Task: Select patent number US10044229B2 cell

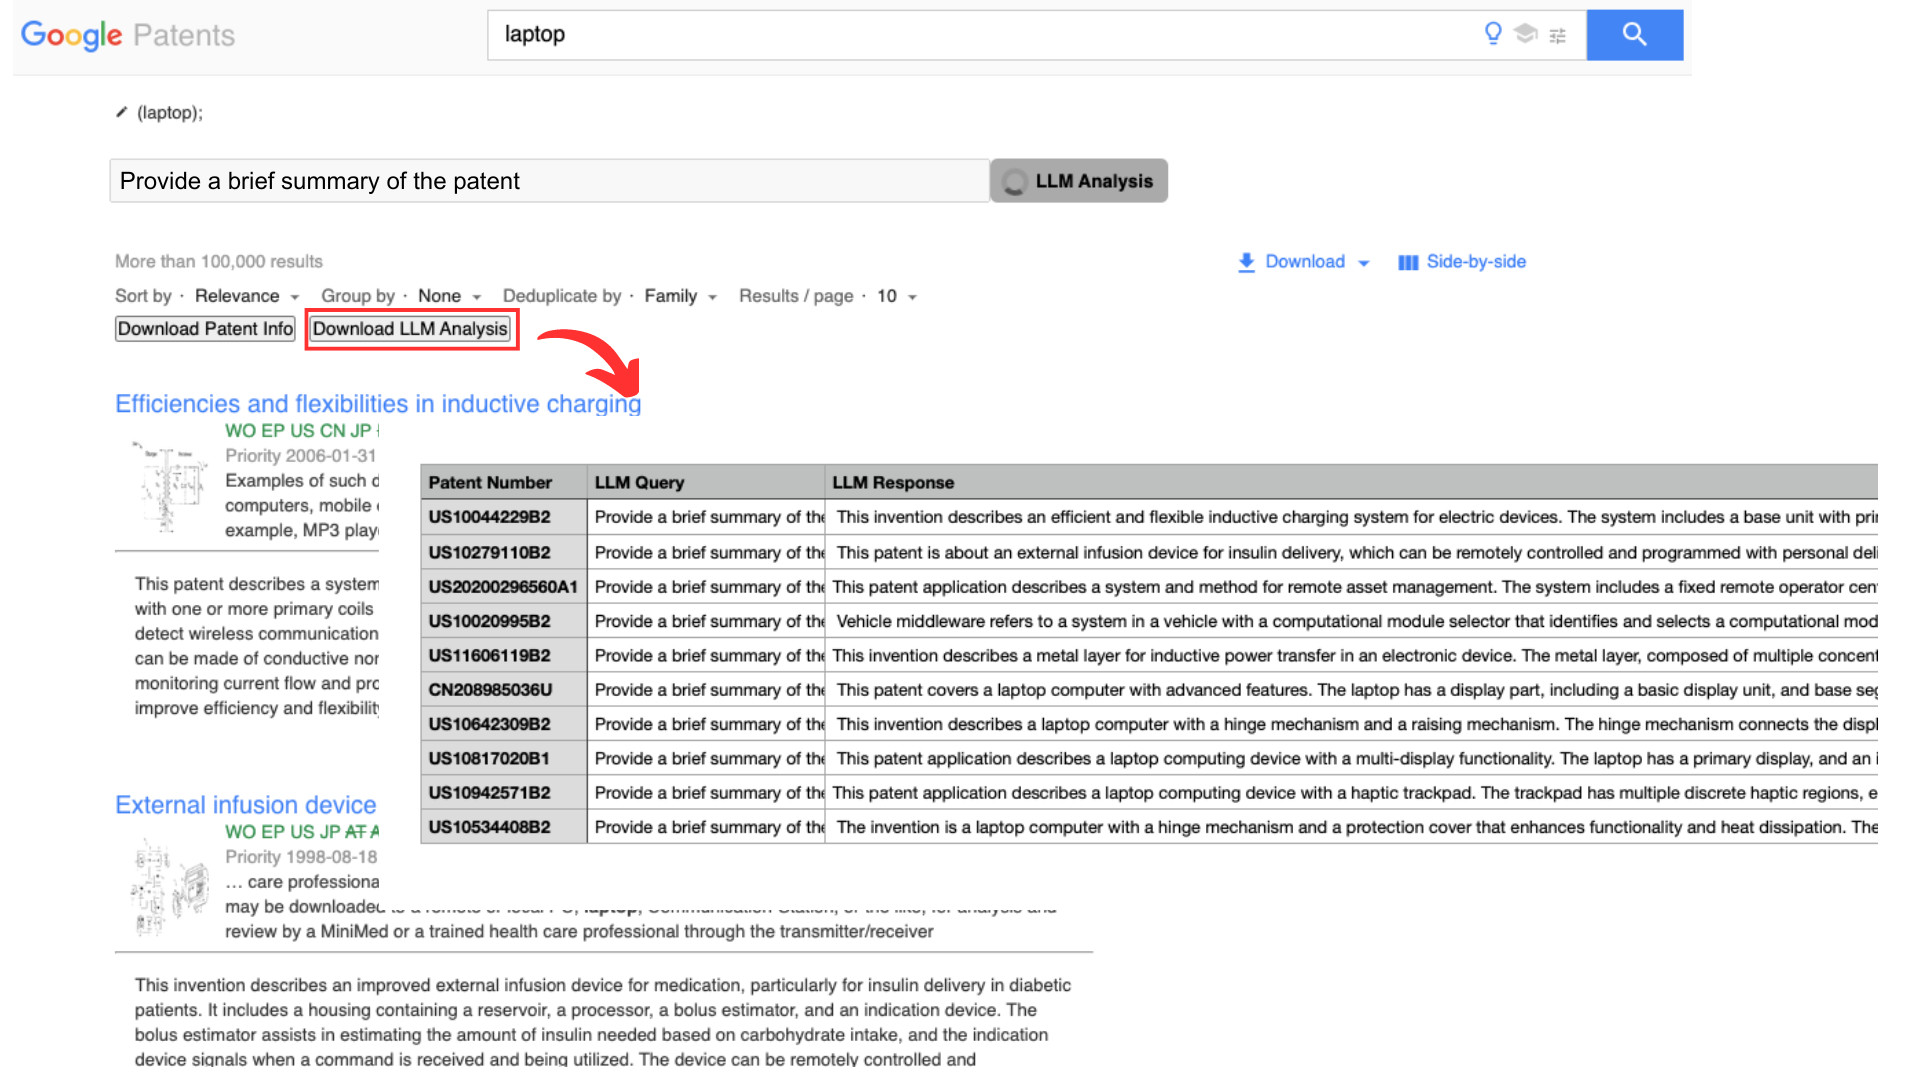Action: [504, 517]
